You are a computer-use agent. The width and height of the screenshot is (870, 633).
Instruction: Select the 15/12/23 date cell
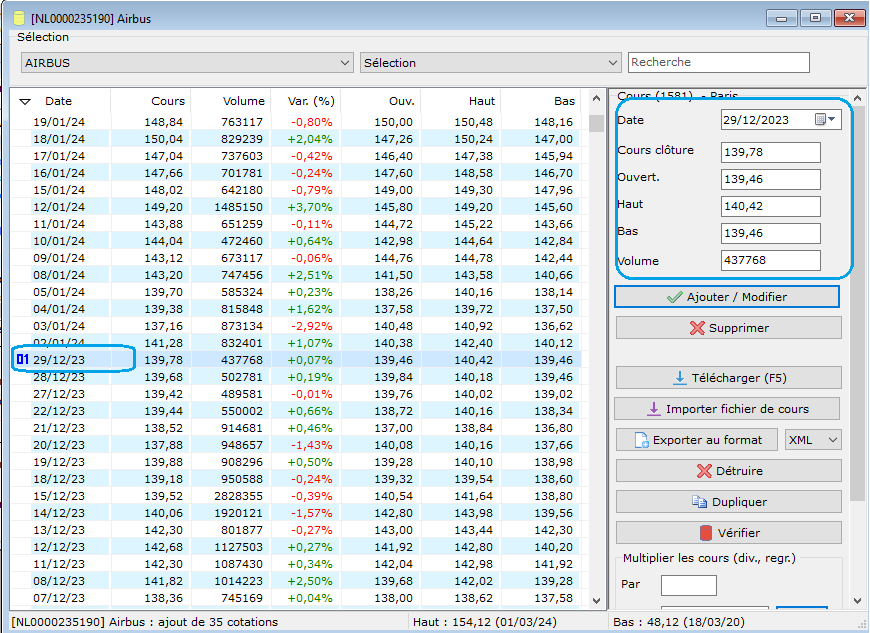point(59,496)
